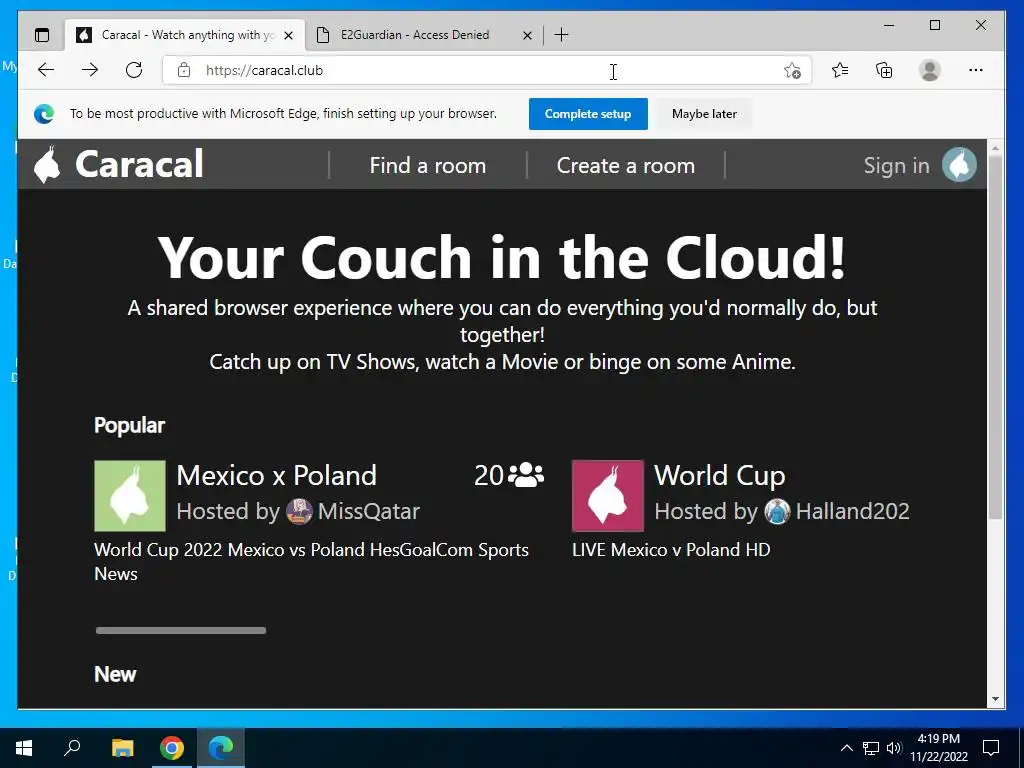Open Create a room page
Image resolution: width=1024 pixels, height=768 pixels.
pos(626,165)
